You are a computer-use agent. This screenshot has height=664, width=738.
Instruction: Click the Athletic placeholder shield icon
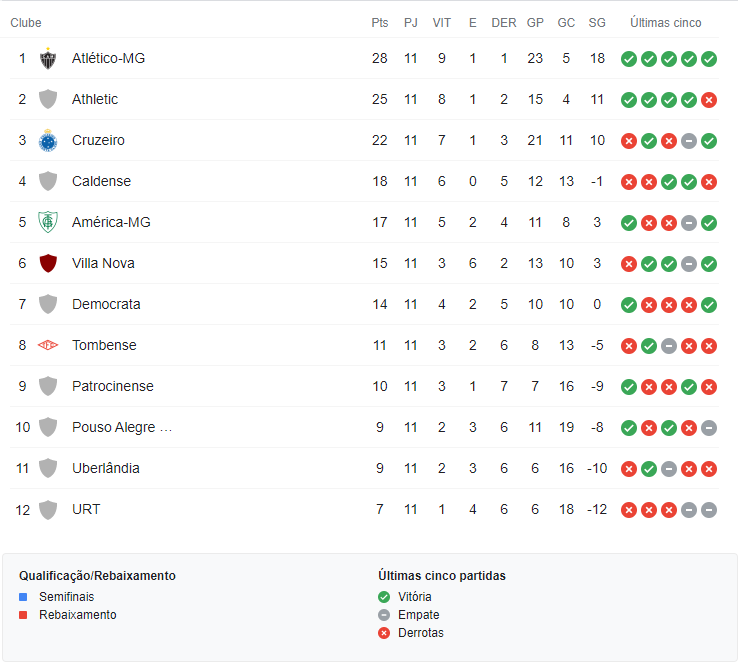tap(48, 100)
